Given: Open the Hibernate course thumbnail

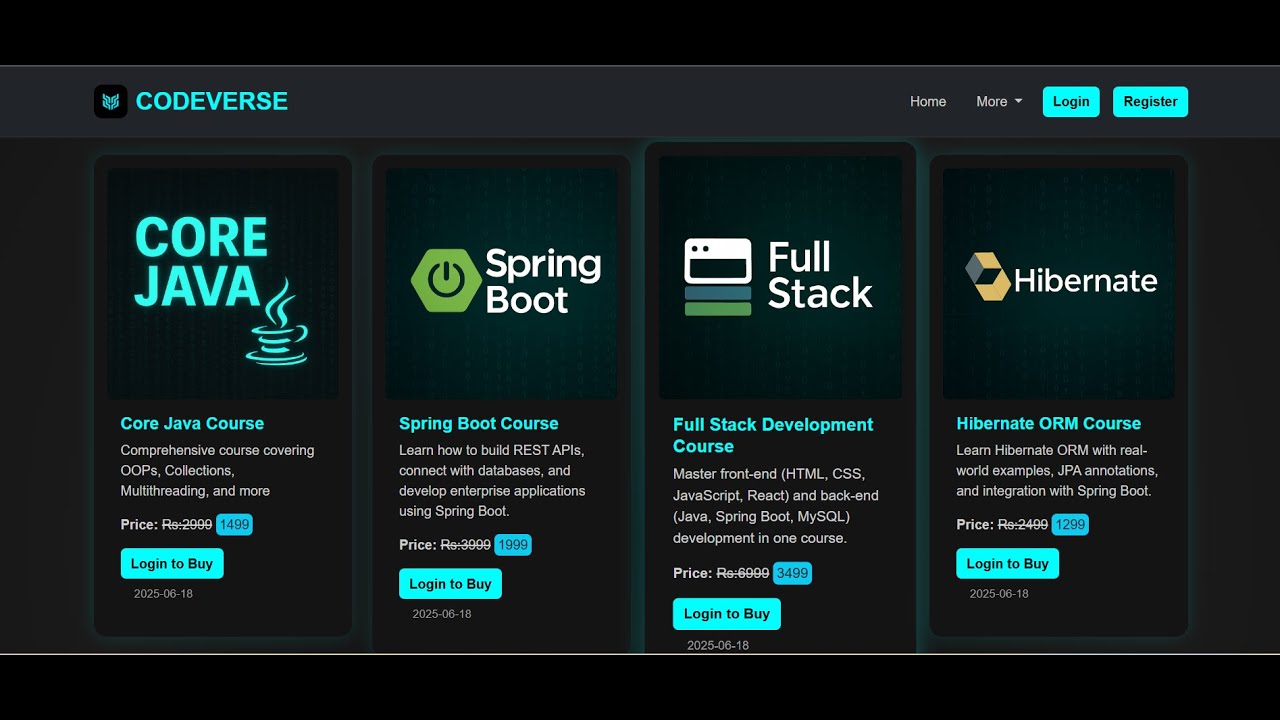Looking at the screenshot, I should (1059, 284).
